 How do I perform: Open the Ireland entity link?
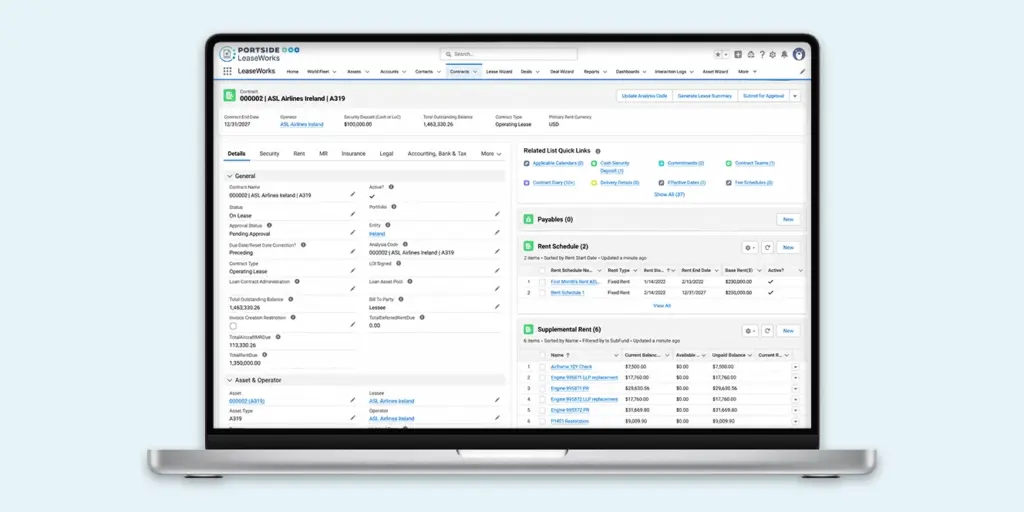[377, 234]
